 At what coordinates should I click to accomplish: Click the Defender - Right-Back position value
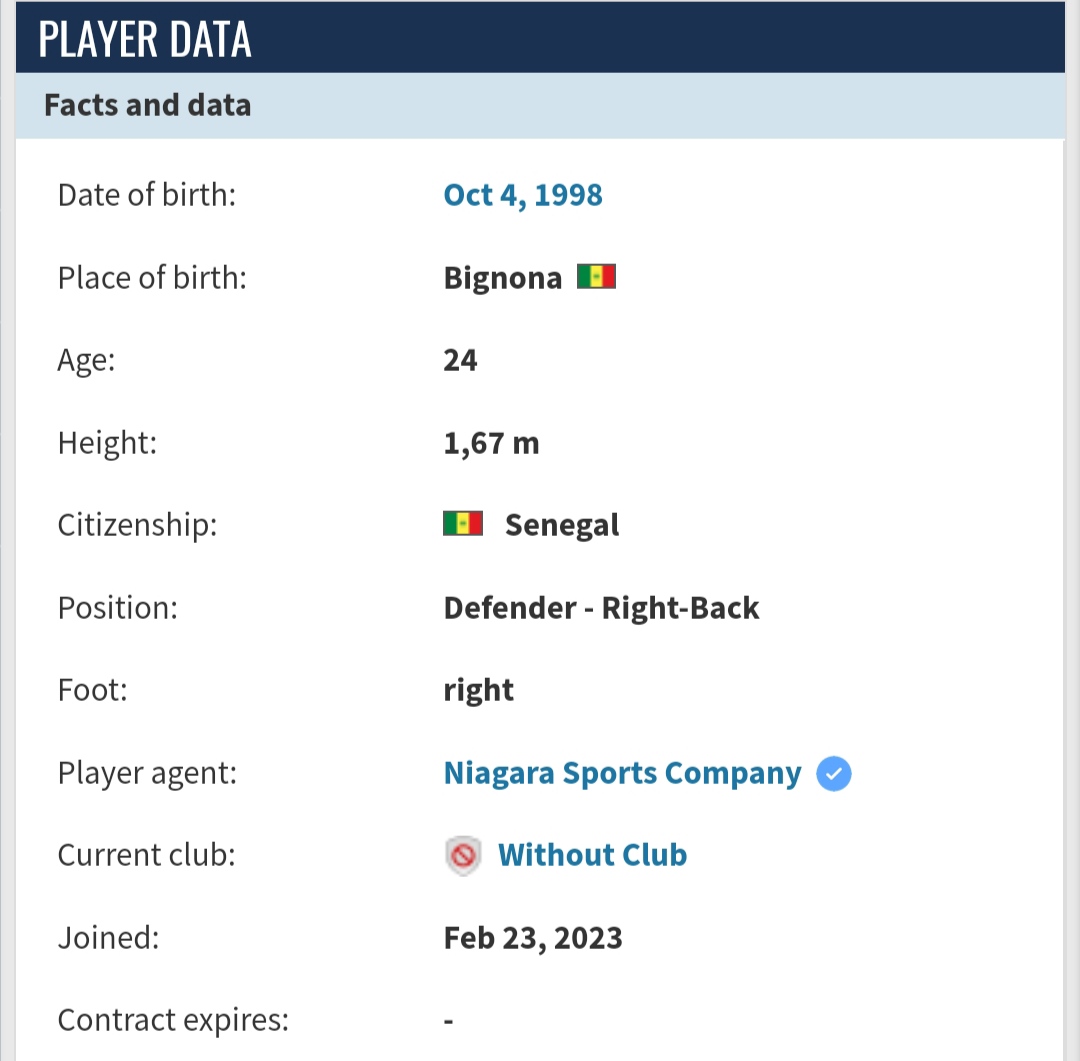pyautogui.click(x=601, y=608)
